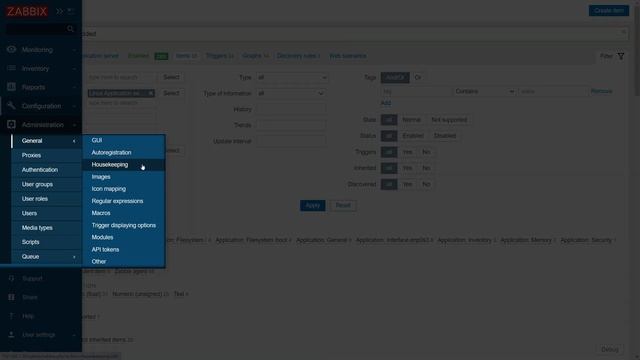Click the Inventory list icon
This screenshot has width=640, height=360.
click(11, 68)
